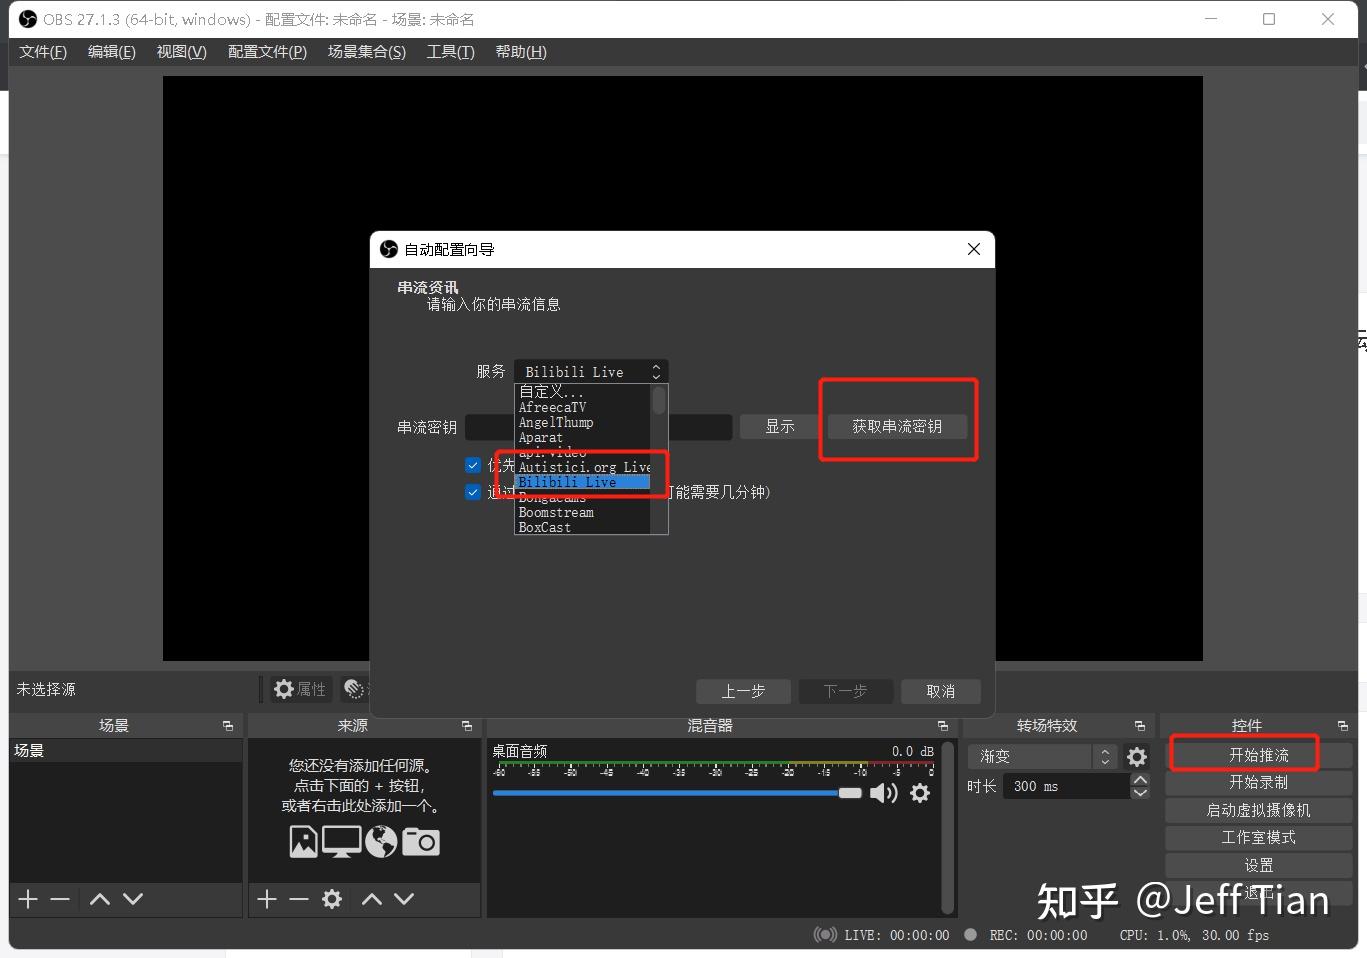This screenshot has width=1367, height=958.
Task: Toggle 工作室模式 studio mode
Action: pos(1258,837)
